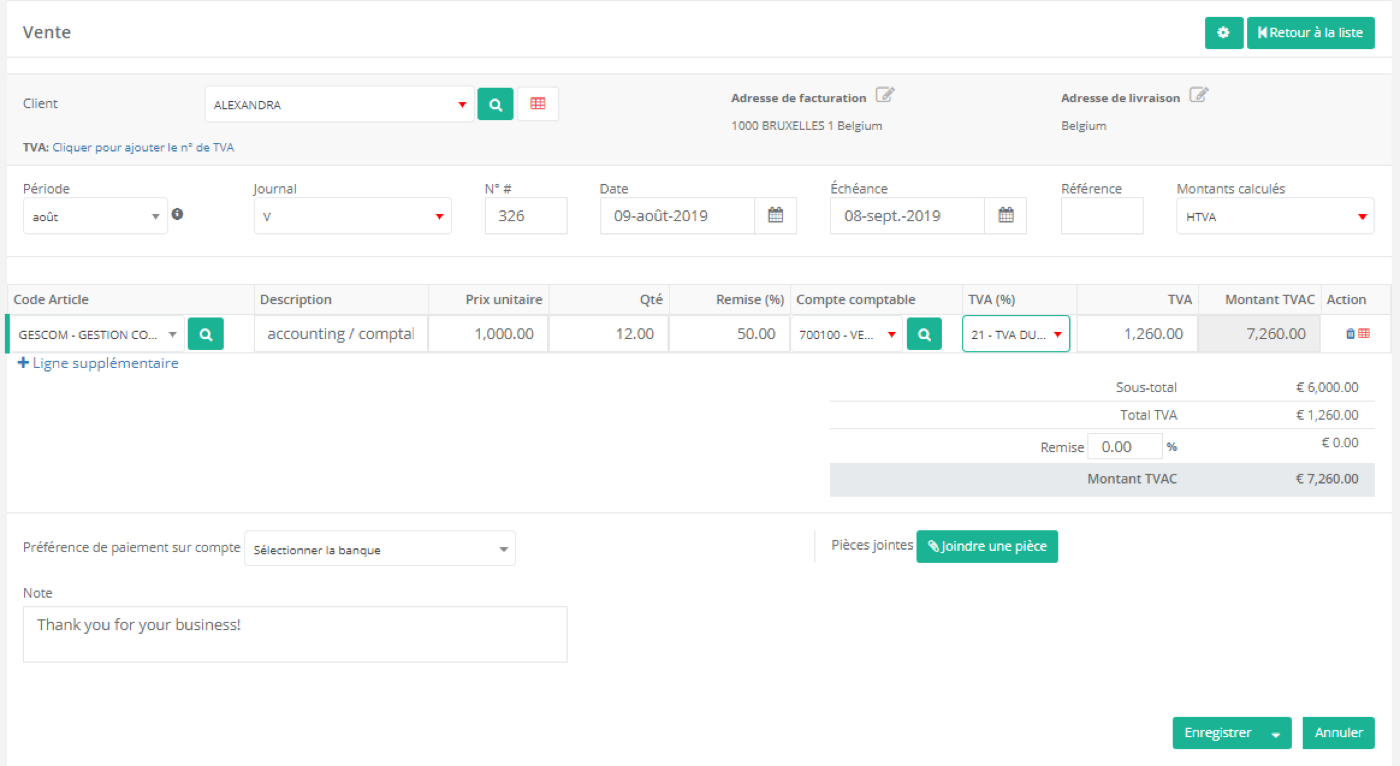
Task: Open the Date calendar picker
Action: pos(775,216)
